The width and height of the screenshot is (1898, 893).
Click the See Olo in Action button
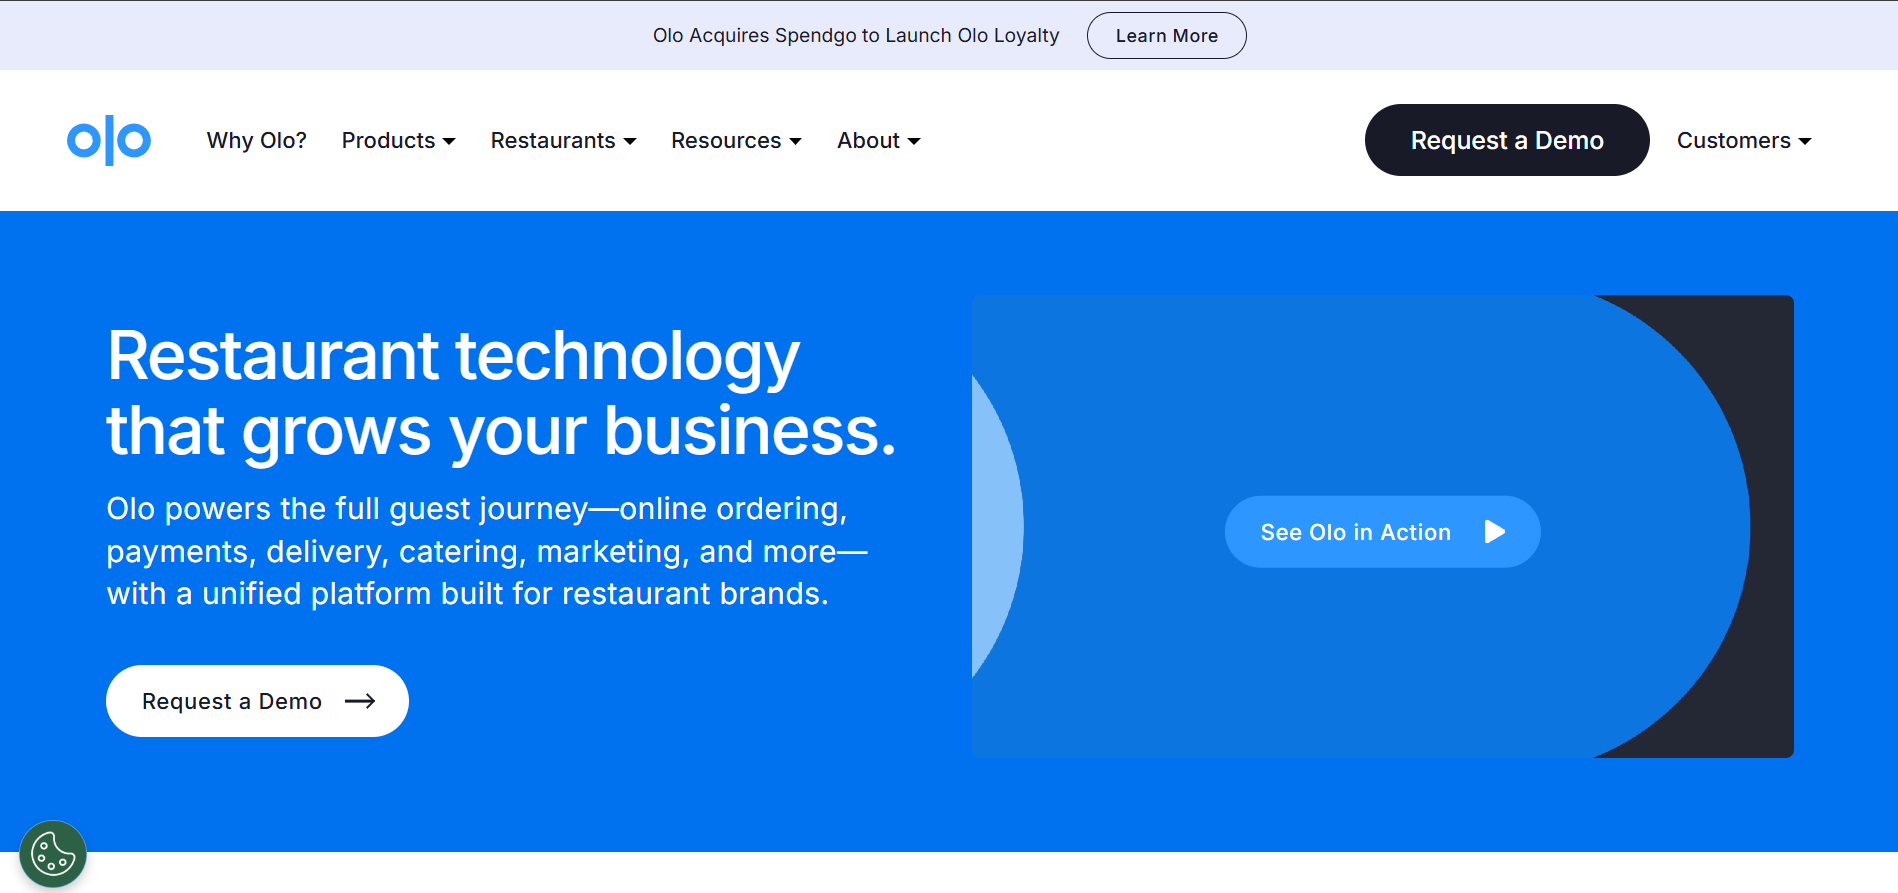(x=1382, y=532)
